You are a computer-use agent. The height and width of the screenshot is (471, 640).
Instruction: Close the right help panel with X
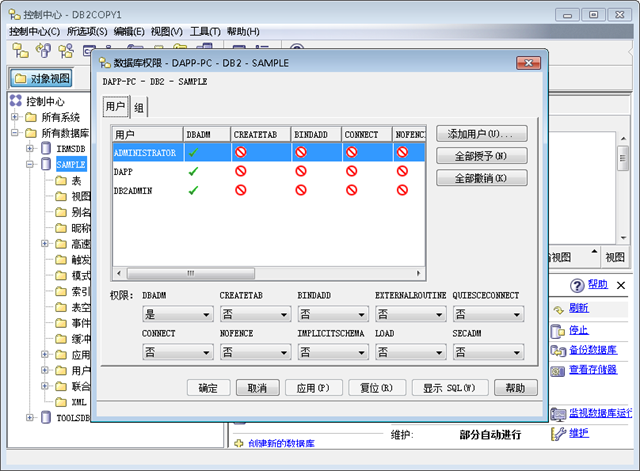click(x=621, y=285)
